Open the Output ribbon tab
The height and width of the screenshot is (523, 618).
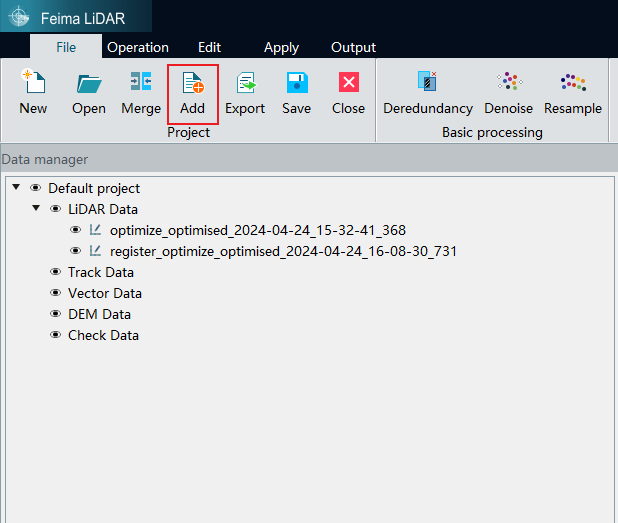(x=353, y=47)
